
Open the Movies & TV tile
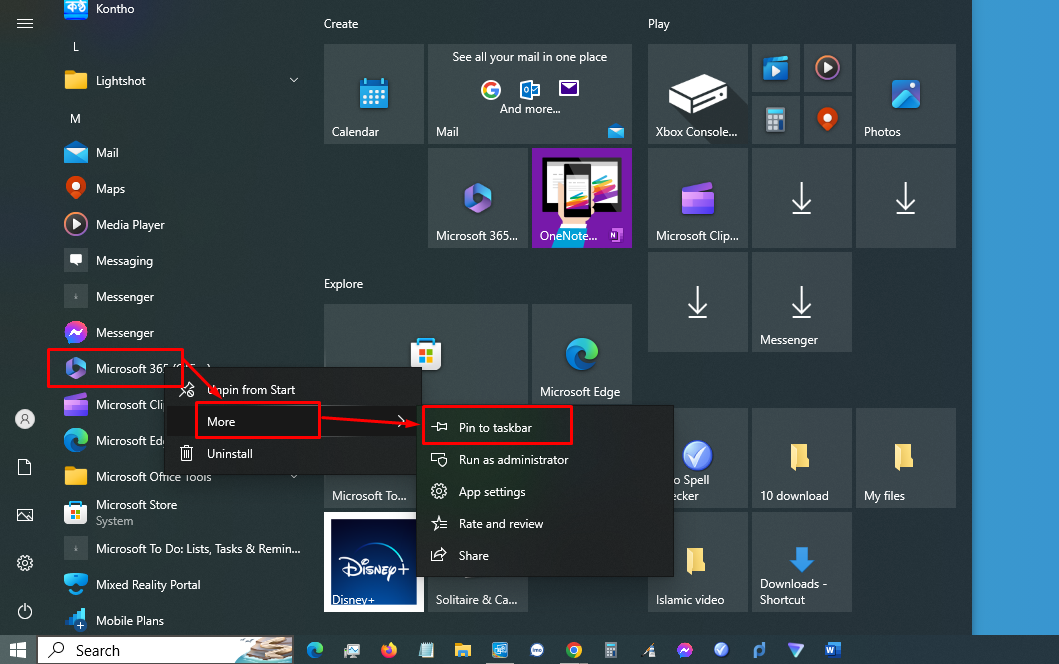click(776, 67)
